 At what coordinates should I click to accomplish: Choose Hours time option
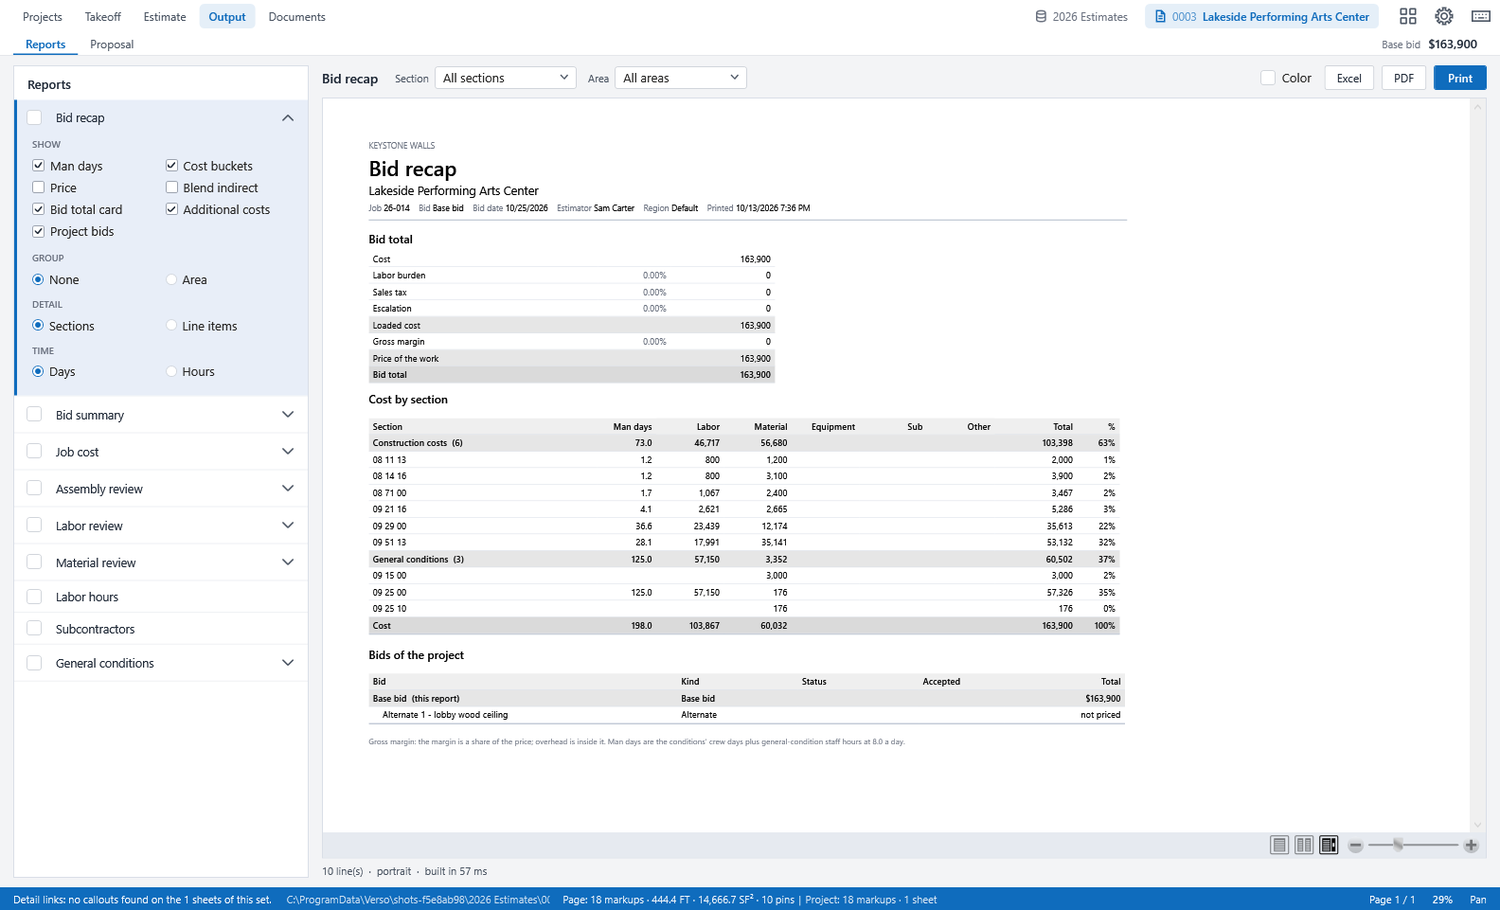[x=172, y=372]
